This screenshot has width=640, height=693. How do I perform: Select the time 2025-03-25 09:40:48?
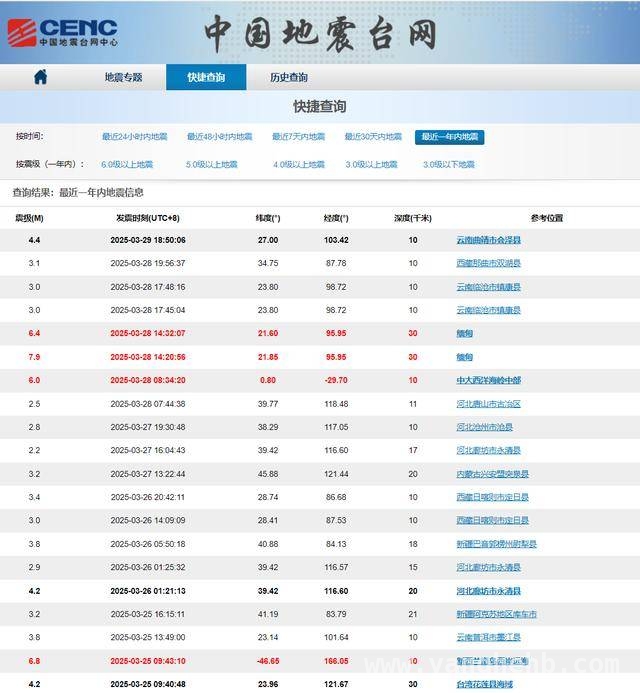[x=148, y=684]
